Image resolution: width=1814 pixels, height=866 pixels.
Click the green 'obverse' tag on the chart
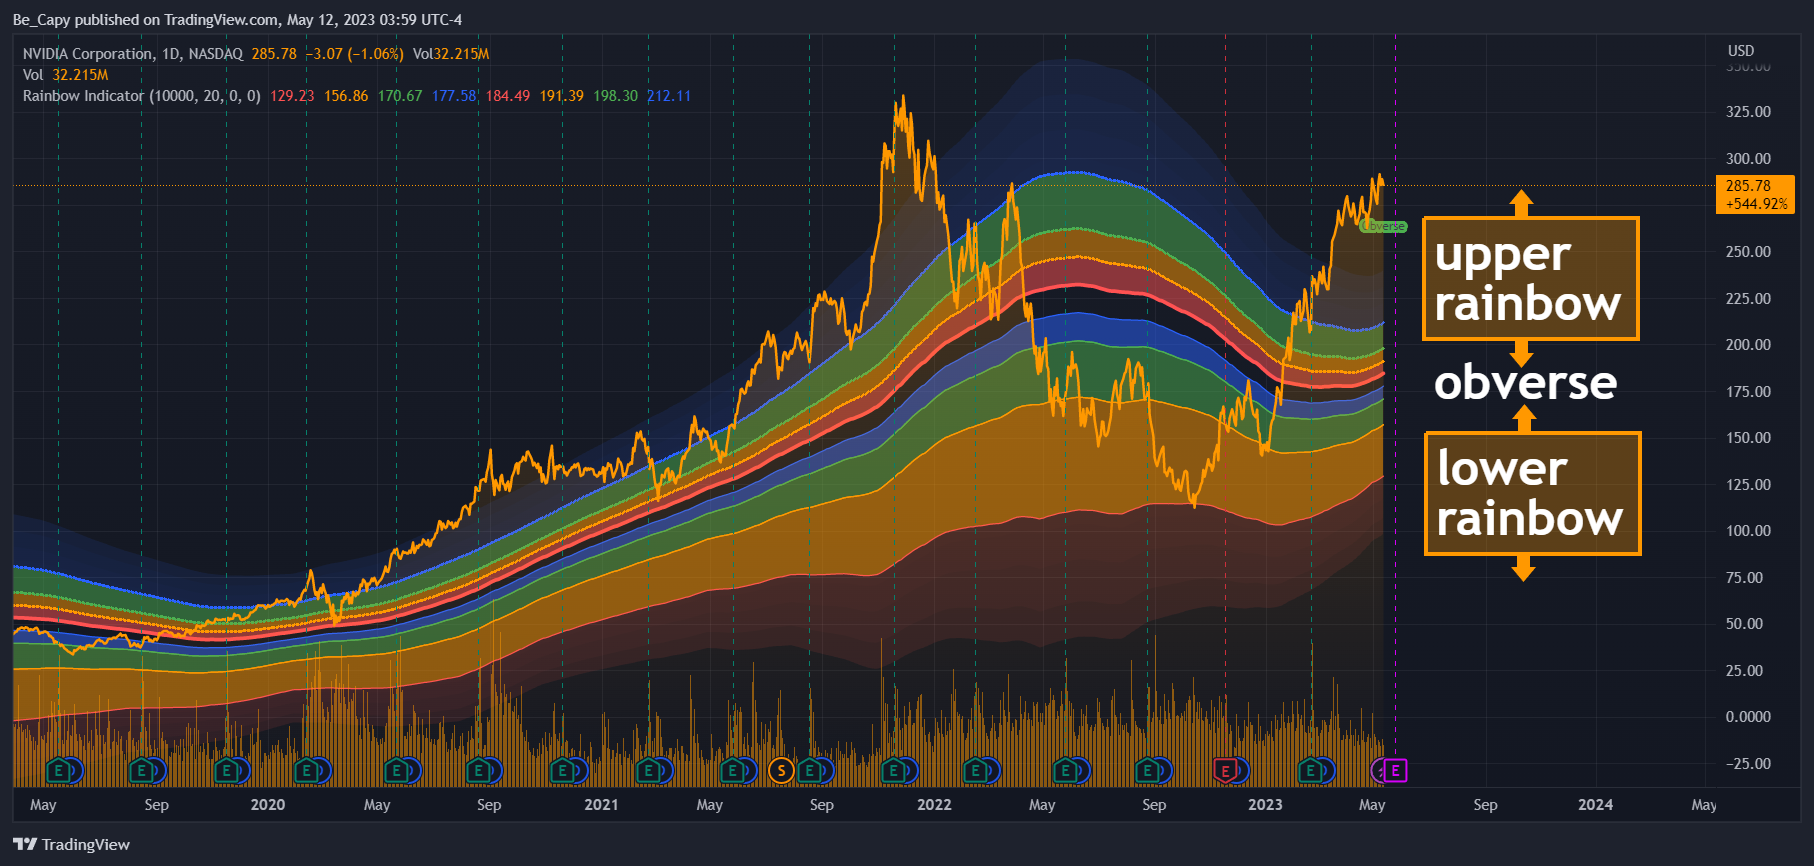point(1384,227)
